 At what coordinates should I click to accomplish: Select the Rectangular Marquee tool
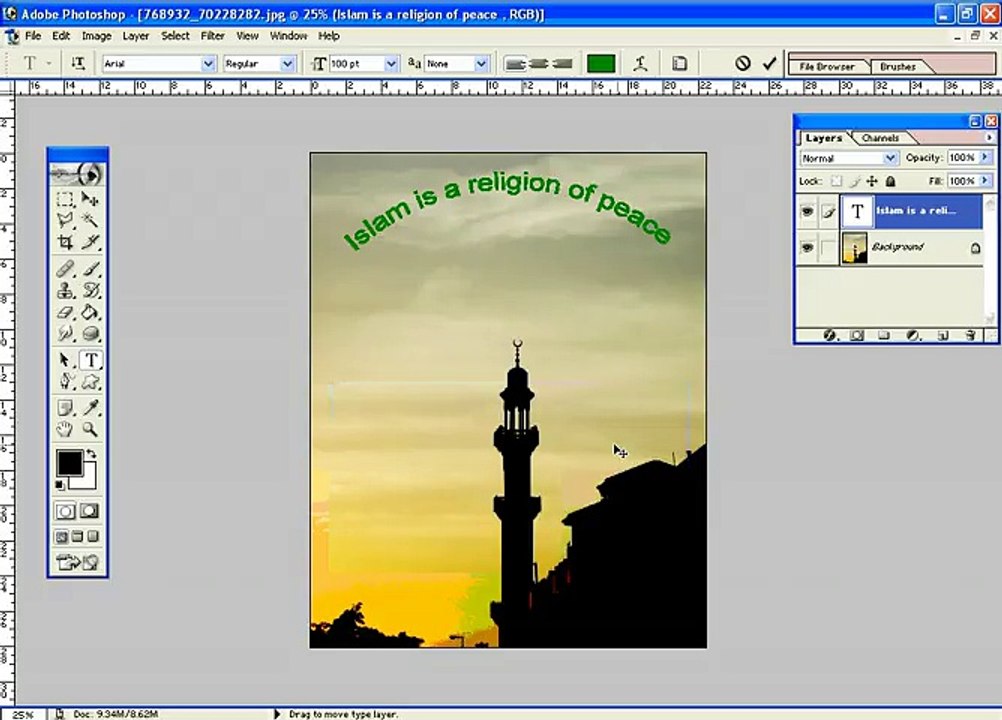(65, 199)
